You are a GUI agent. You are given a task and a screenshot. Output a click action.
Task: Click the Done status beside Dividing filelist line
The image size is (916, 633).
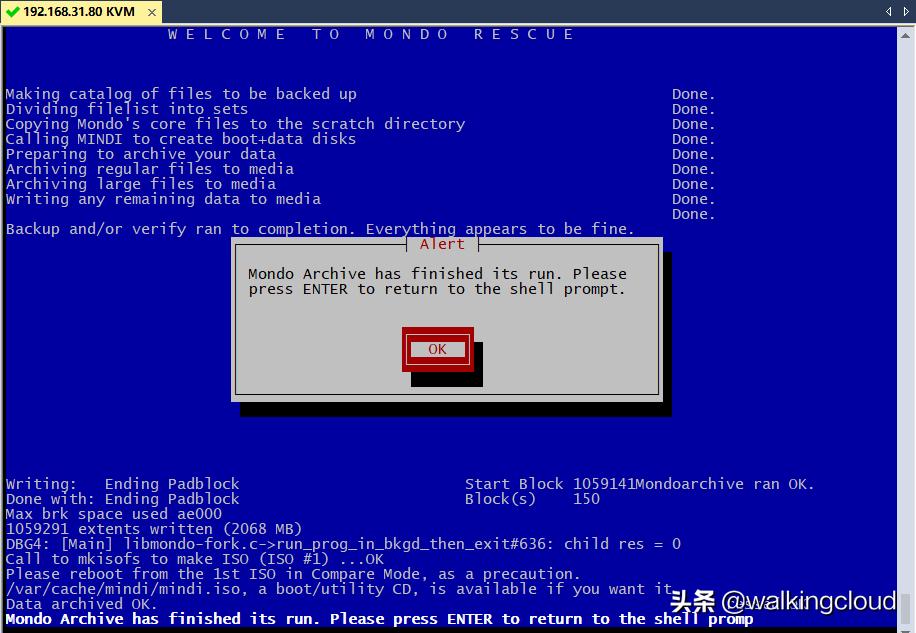(697, 108)
